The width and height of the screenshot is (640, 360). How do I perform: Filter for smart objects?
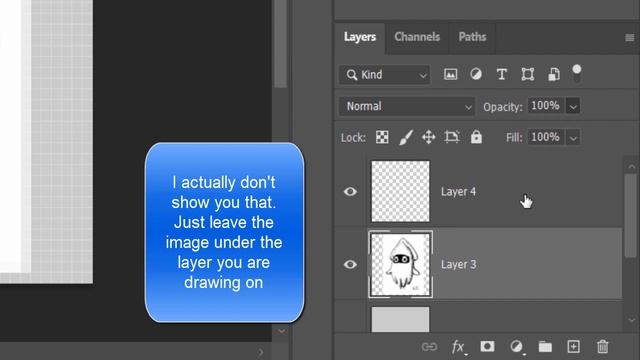pos(553,74)
